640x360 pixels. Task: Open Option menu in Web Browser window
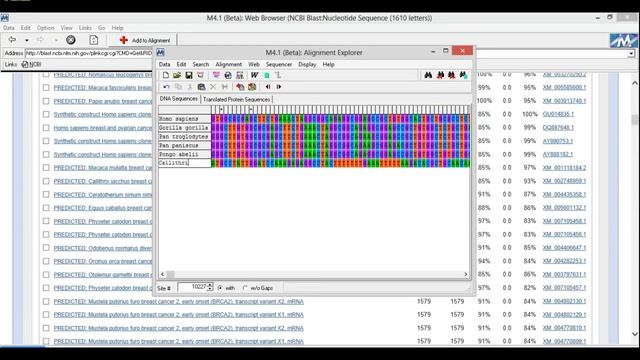tap(45, 28)
